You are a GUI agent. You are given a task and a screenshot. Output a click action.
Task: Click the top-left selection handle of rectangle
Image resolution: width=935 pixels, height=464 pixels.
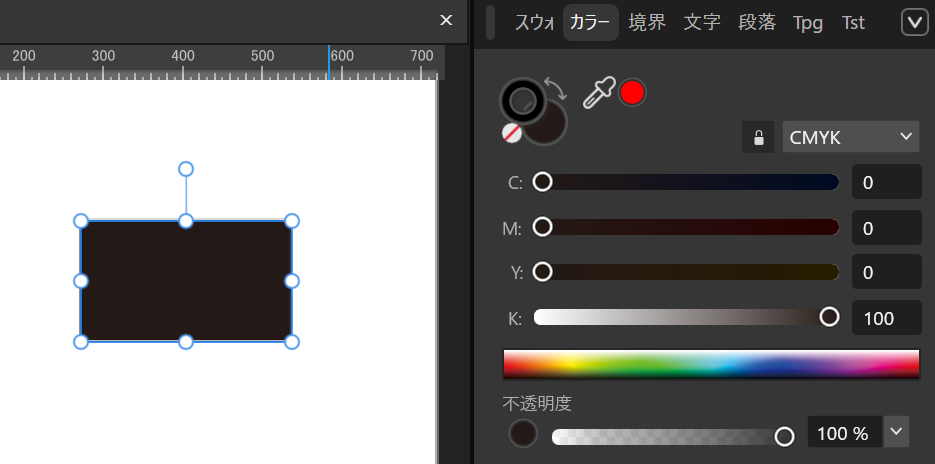[81, 221]
